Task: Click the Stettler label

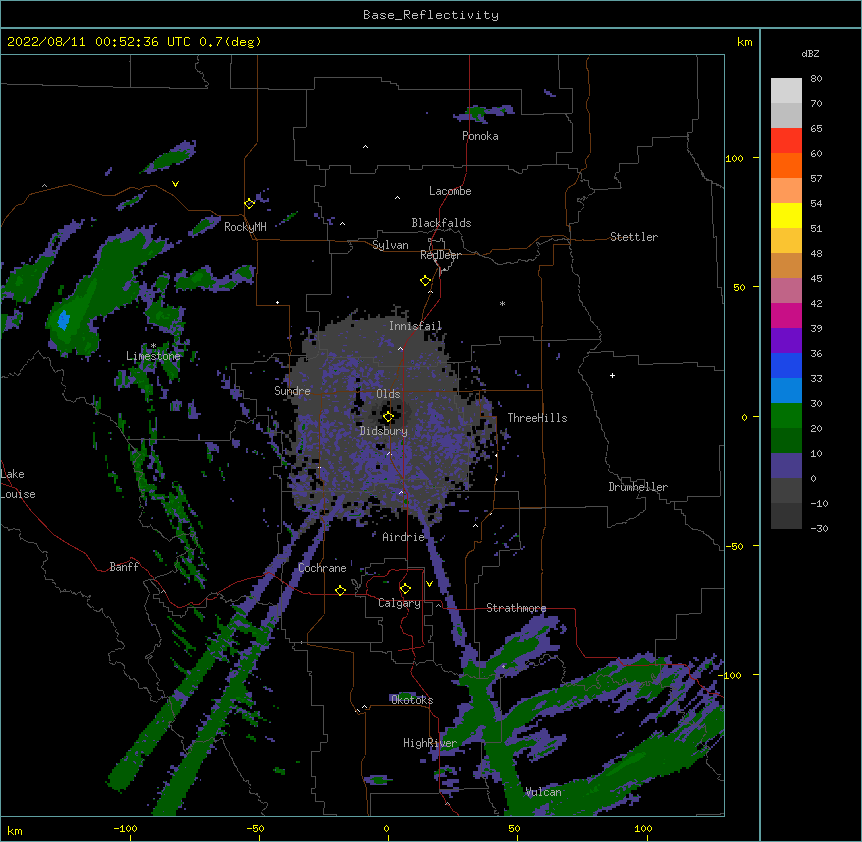Action: tap(634, 237)
